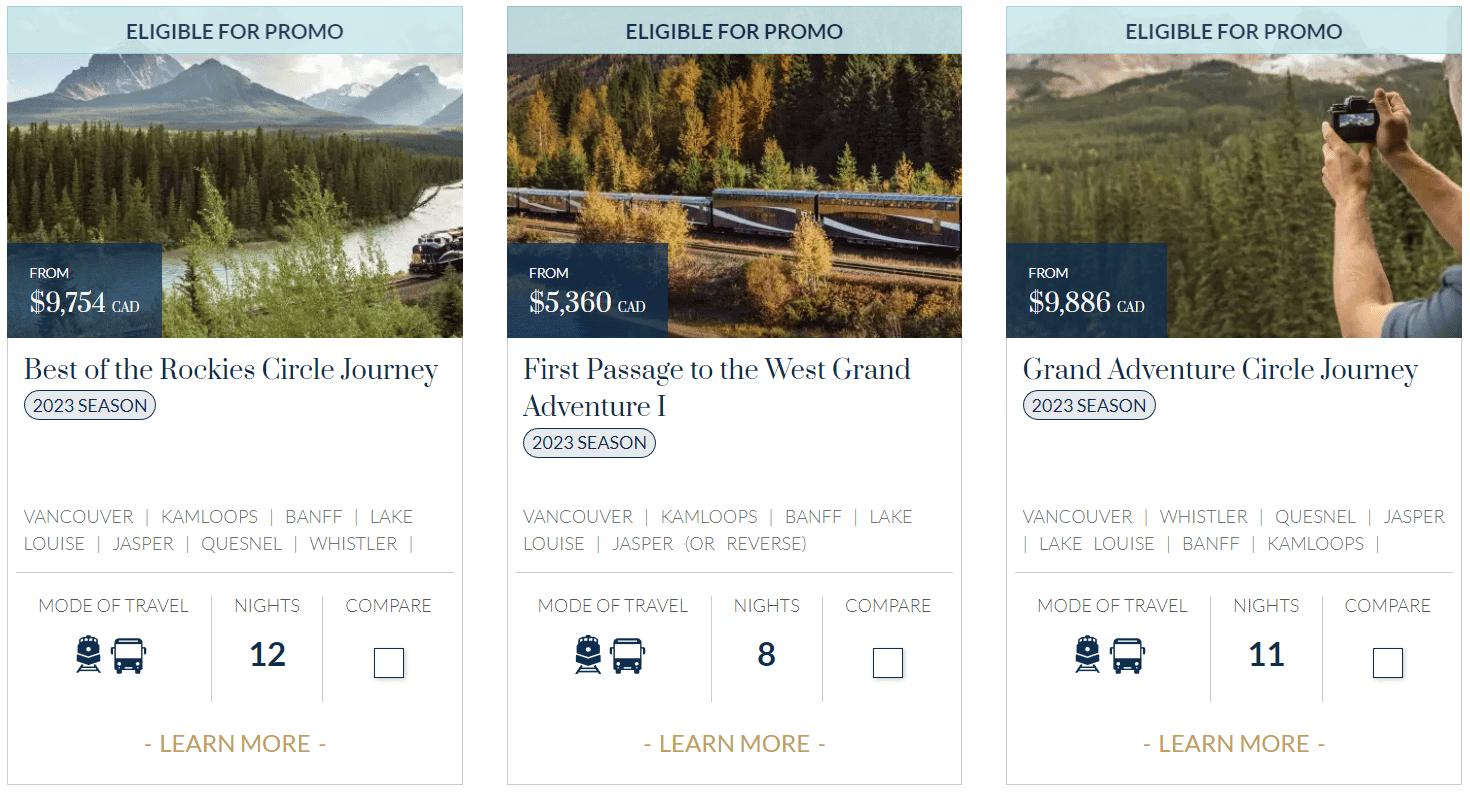The height and width of the screenshot is (793, 1470).
Task: Open Learn More for Grand Adventure Circle Journey
Action: [x=1233, y=744]
